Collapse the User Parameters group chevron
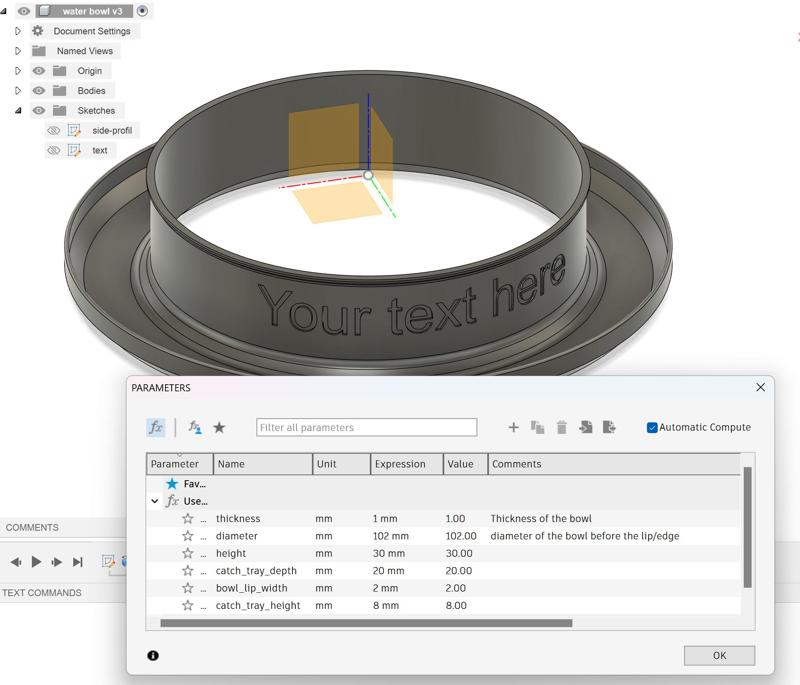The image size is (800, 685). point(155,501)
